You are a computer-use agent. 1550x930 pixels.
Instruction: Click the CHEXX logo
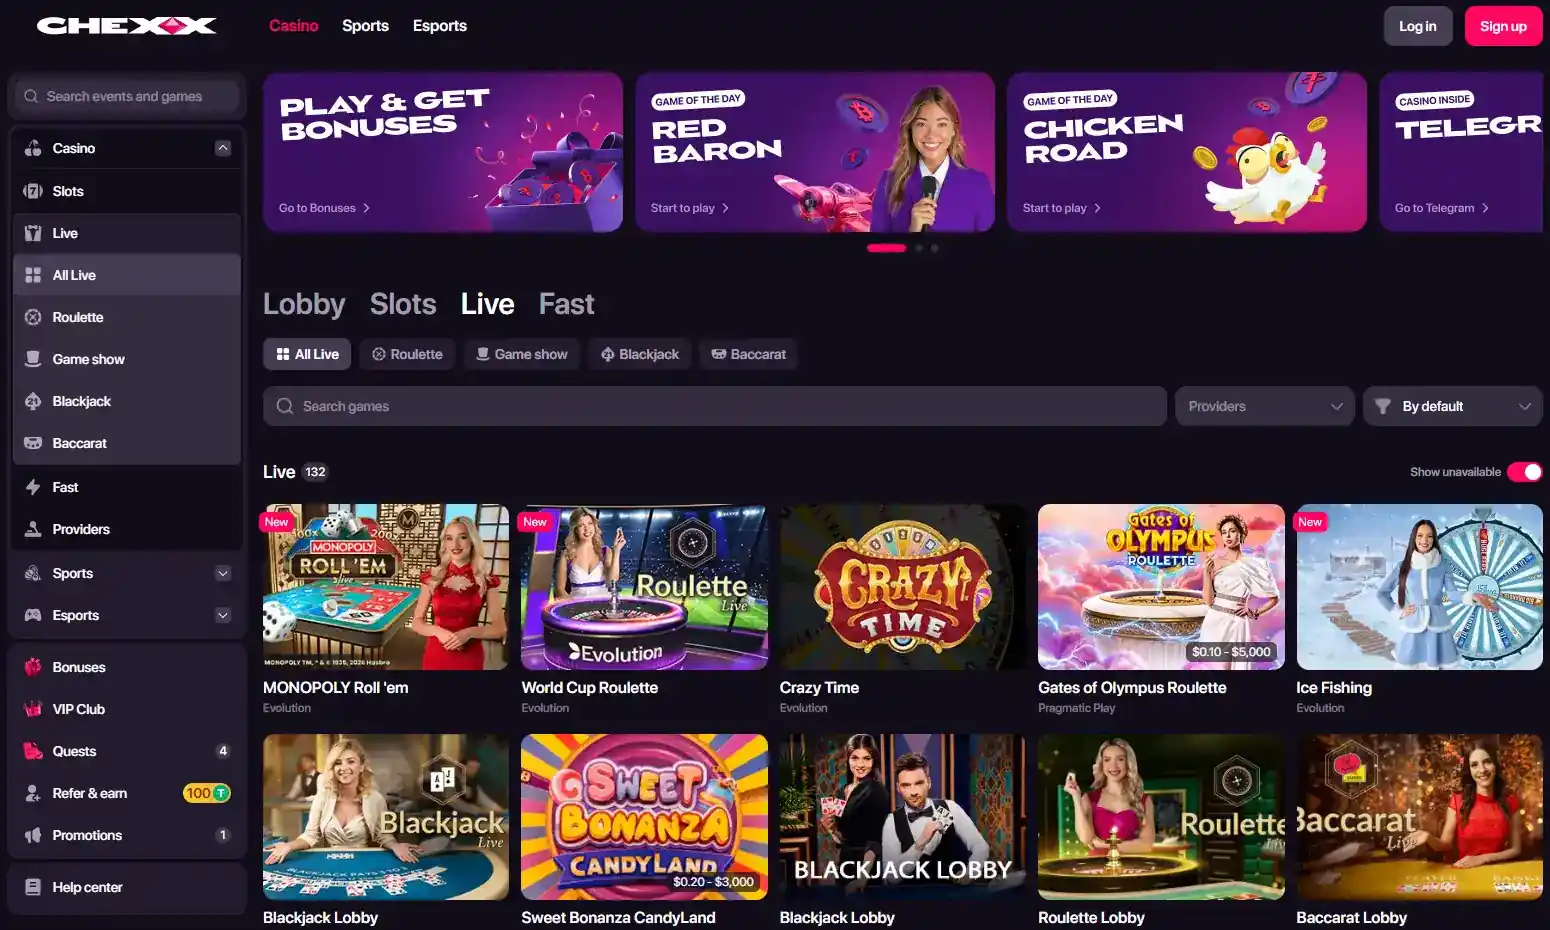click(126, 26)
